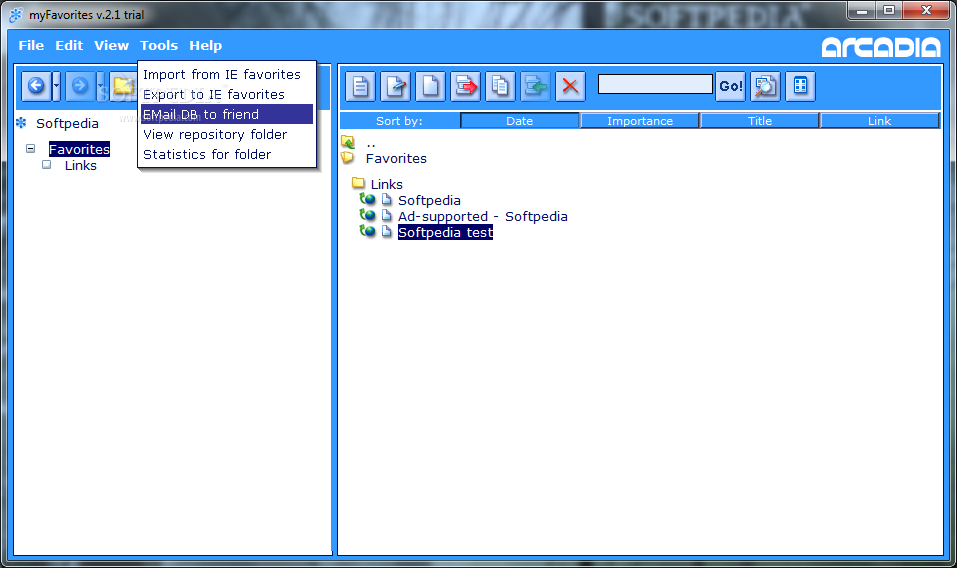This screenshot has height=568, width=957.
Task: Click the Forward navigation arrow
Action: click(x=80, y=86)
